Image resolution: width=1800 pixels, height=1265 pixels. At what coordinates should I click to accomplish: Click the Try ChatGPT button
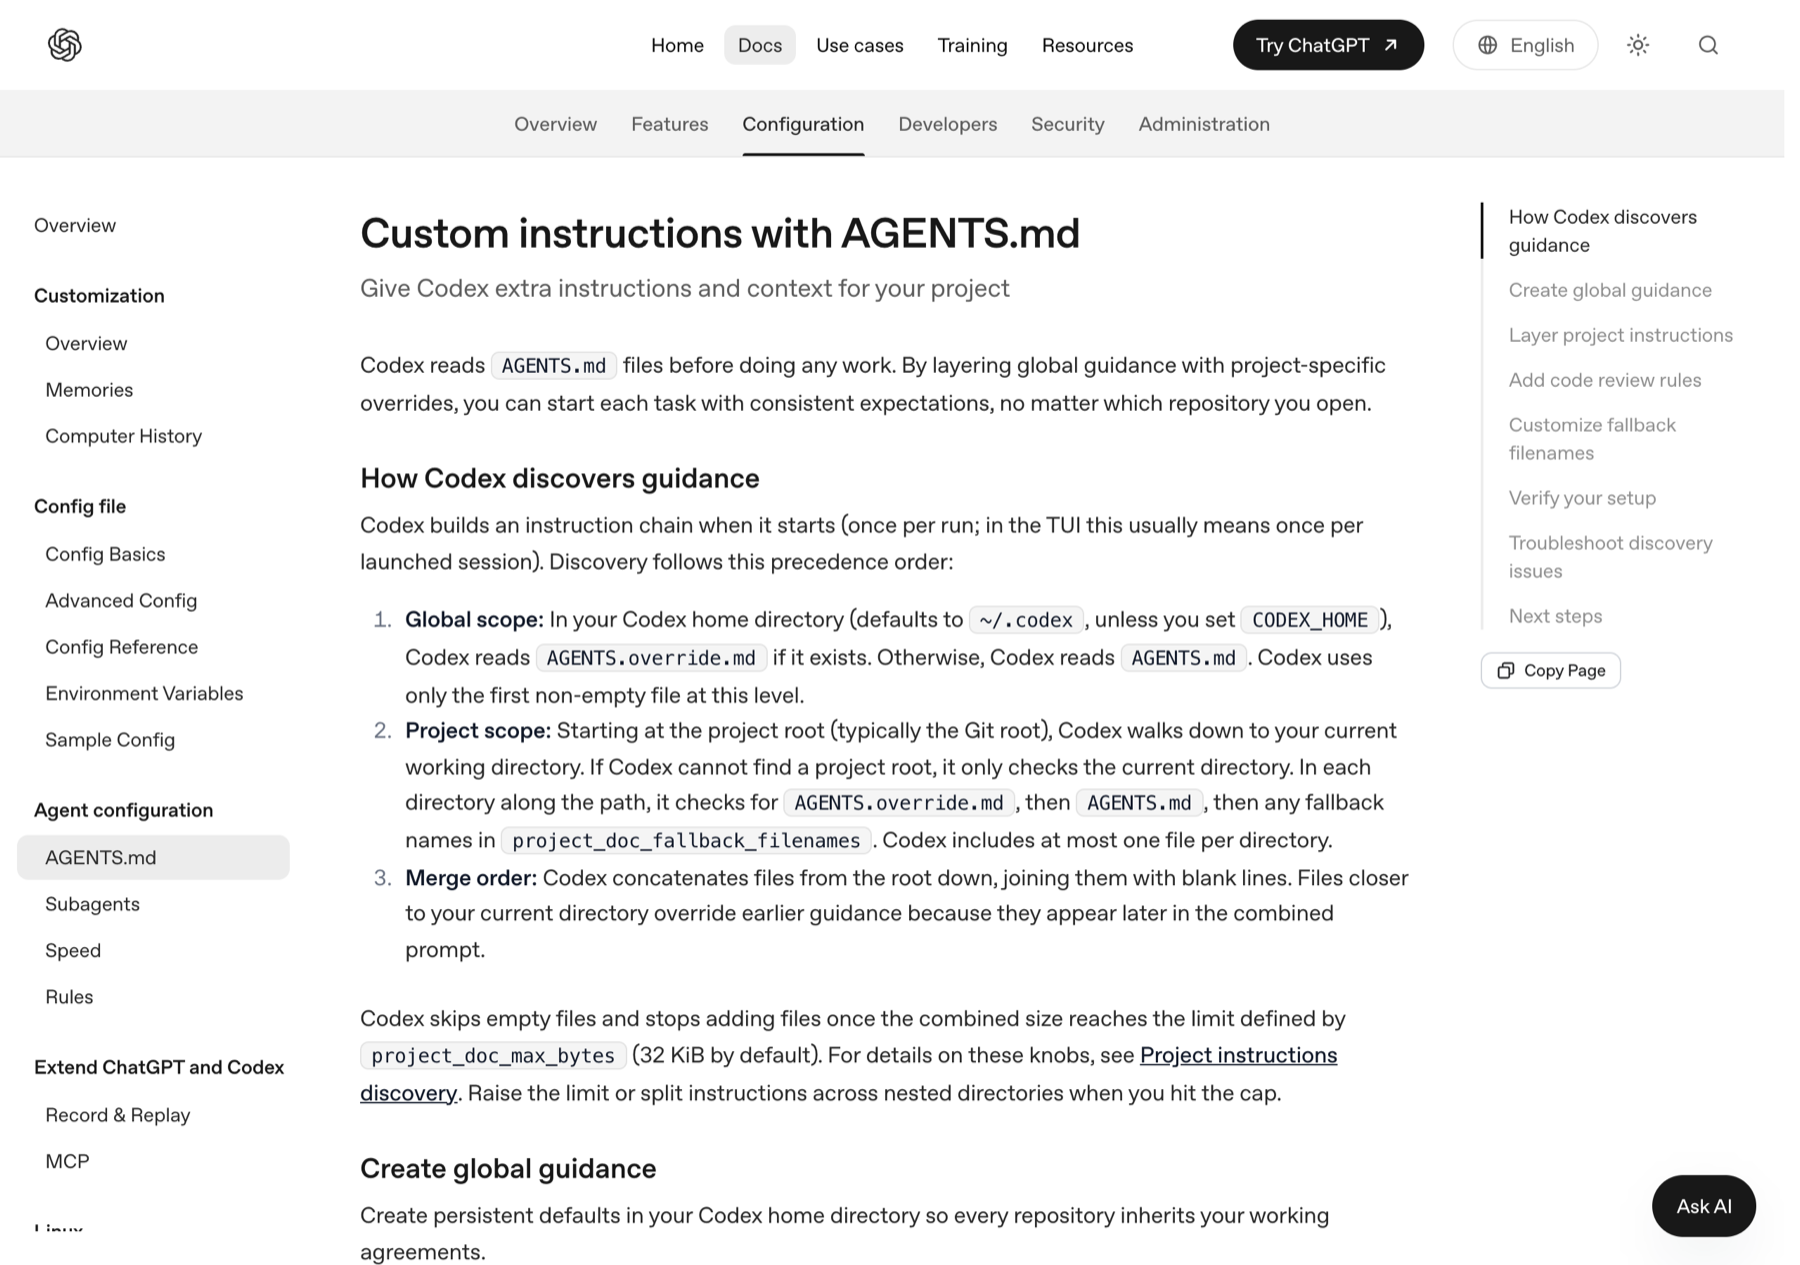1328,45
